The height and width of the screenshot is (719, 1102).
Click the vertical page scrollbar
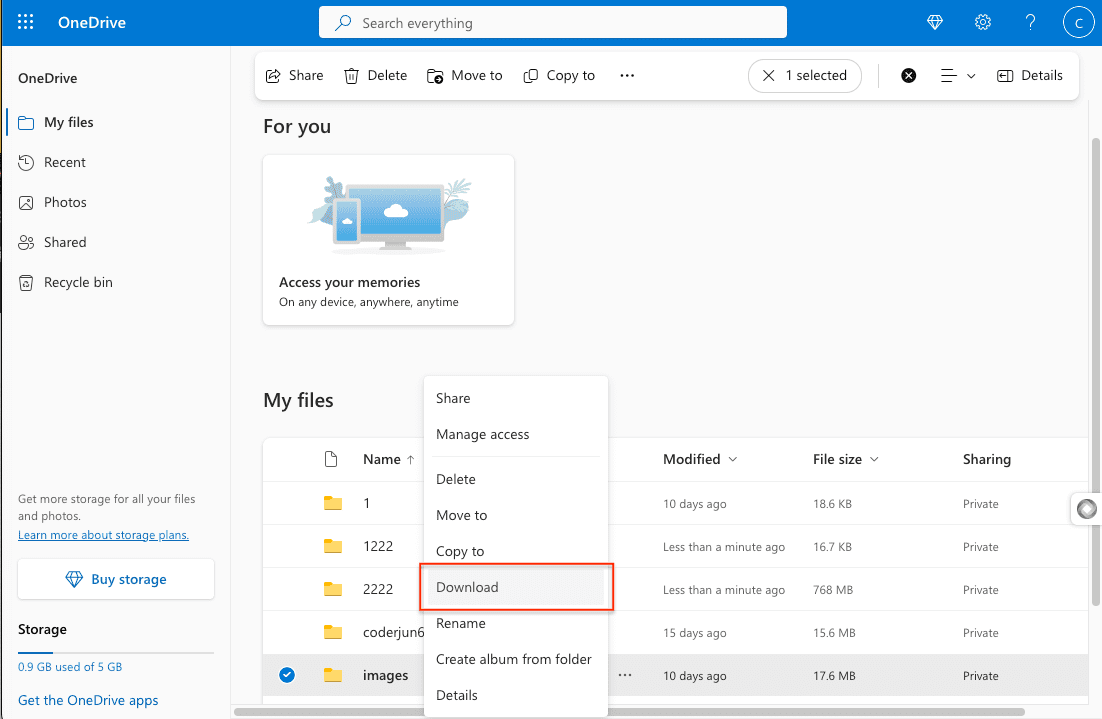1096,371
